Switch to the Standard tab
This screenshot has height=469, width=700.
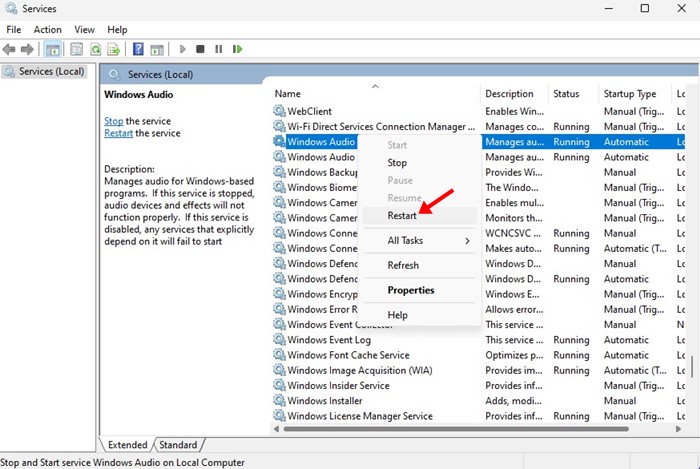pos(178,445)
